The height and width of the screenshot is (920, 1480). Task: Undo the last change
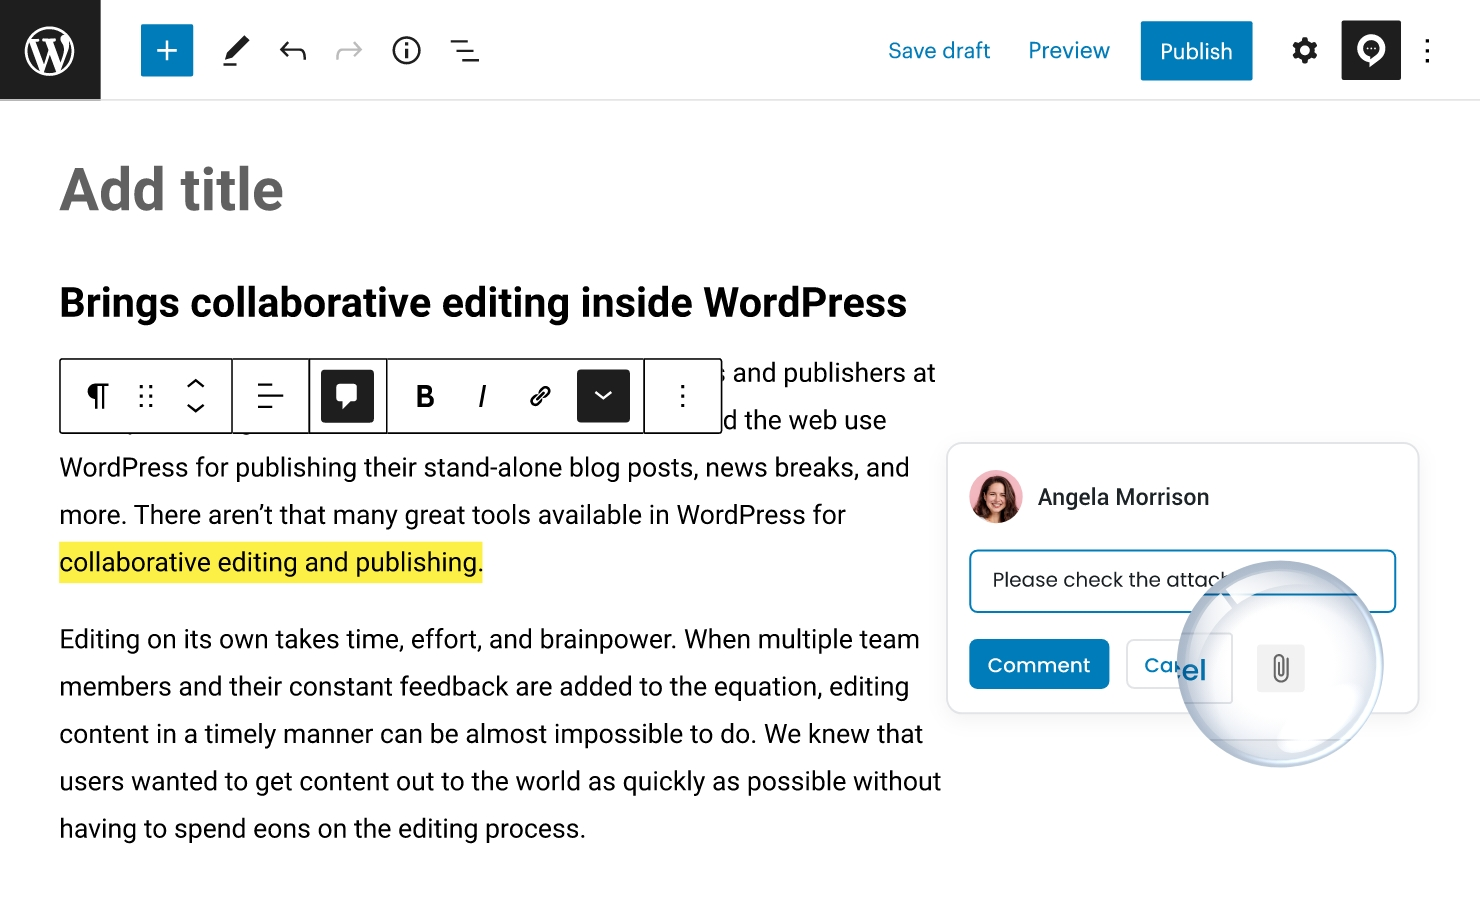293,50
